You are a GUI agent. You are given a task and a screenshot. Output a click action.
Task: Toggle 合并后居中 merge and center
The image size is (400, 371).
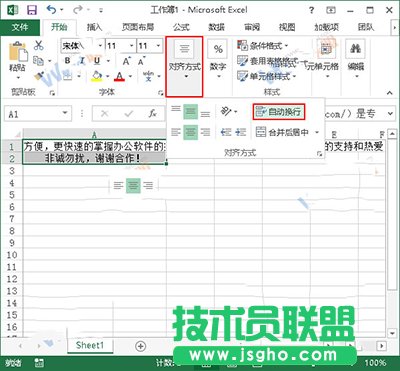click(282, 132)
